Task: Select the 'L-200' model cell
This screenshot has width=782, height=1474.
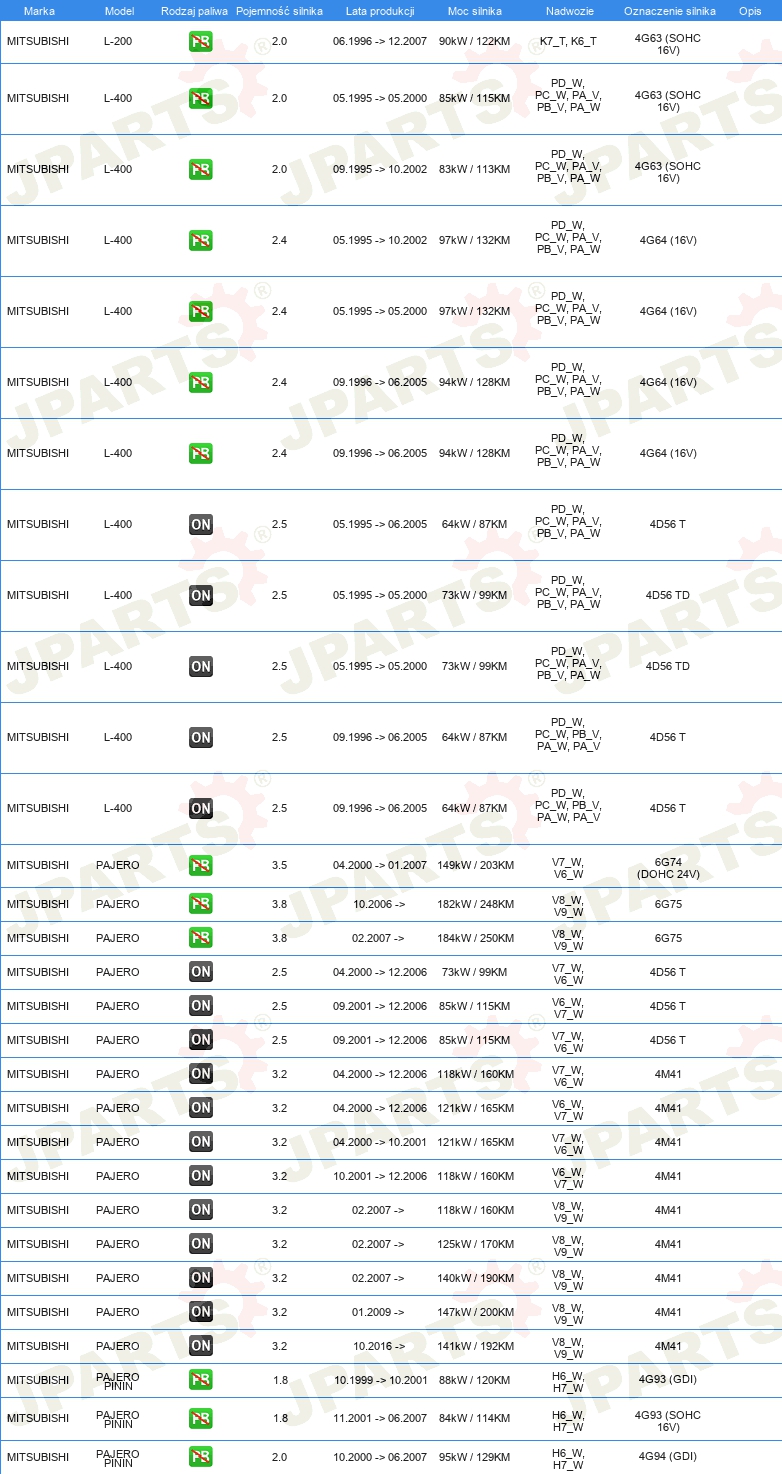Action: pos(118,42)
